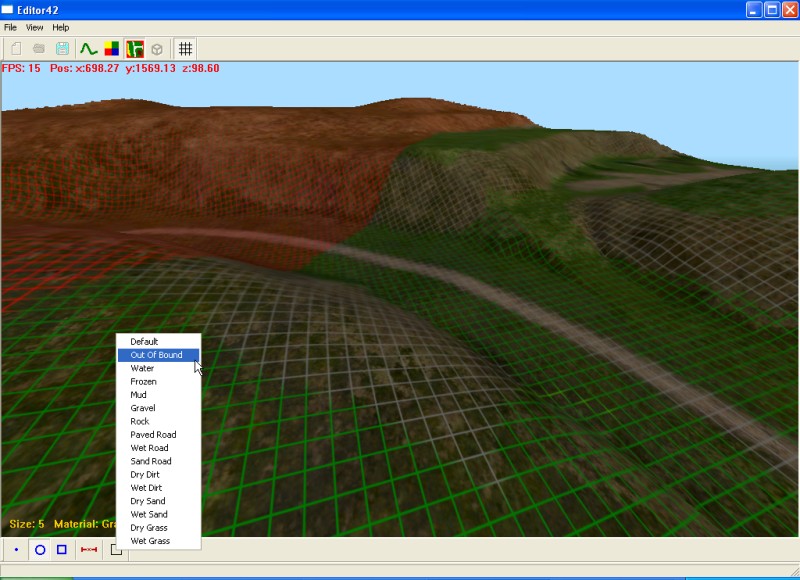This screenshot has width=800, height=580.
Task: Open the Help menu
Action: point(60,27)
